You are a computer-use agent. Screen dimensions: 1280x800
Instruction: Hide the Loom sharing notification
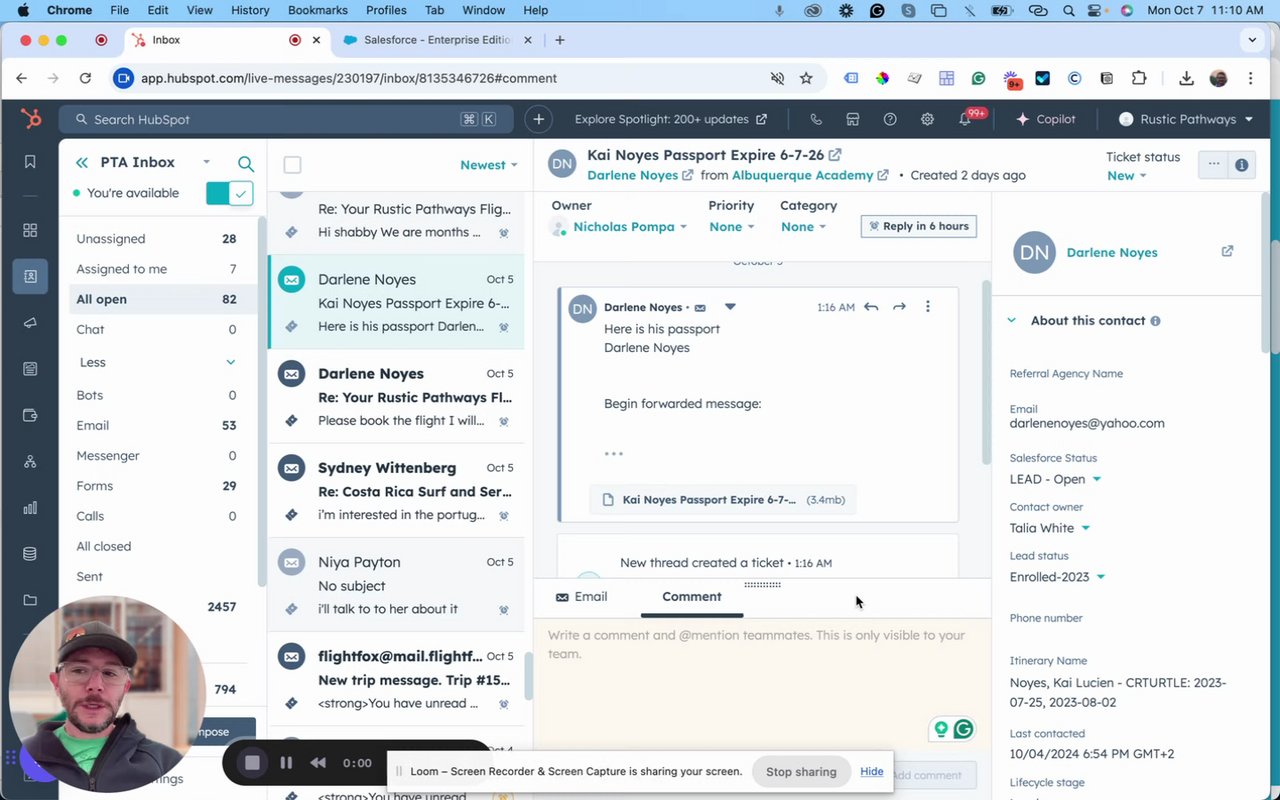tap(871, 772)
